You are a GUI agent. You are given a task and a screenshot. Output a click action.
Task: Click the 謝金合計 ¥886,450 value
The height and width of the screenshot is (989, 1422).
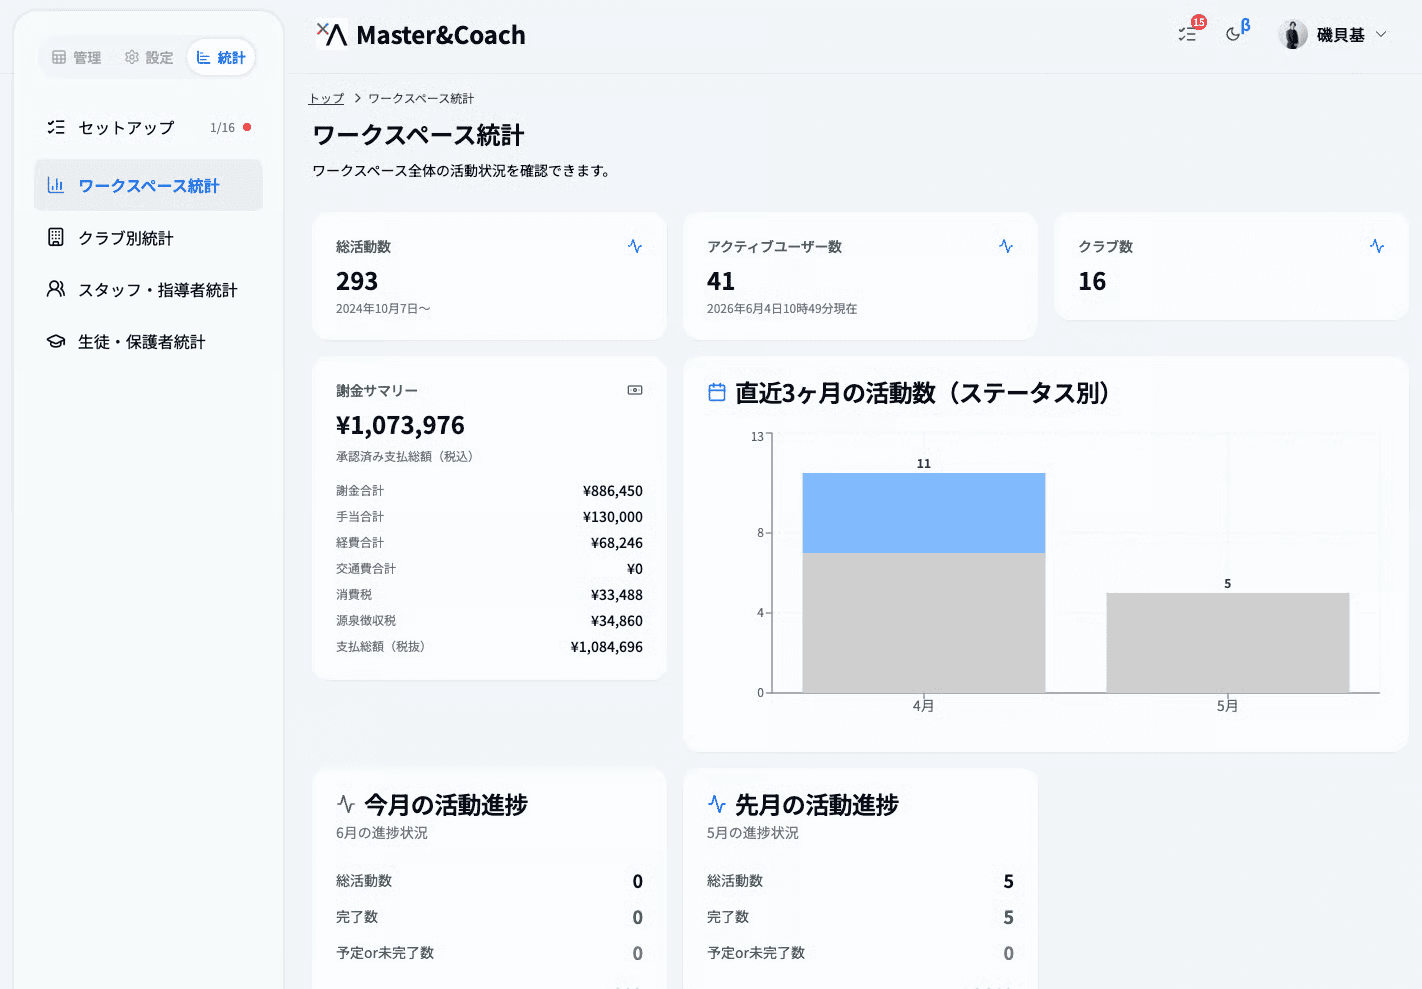[x=613, y=491]
